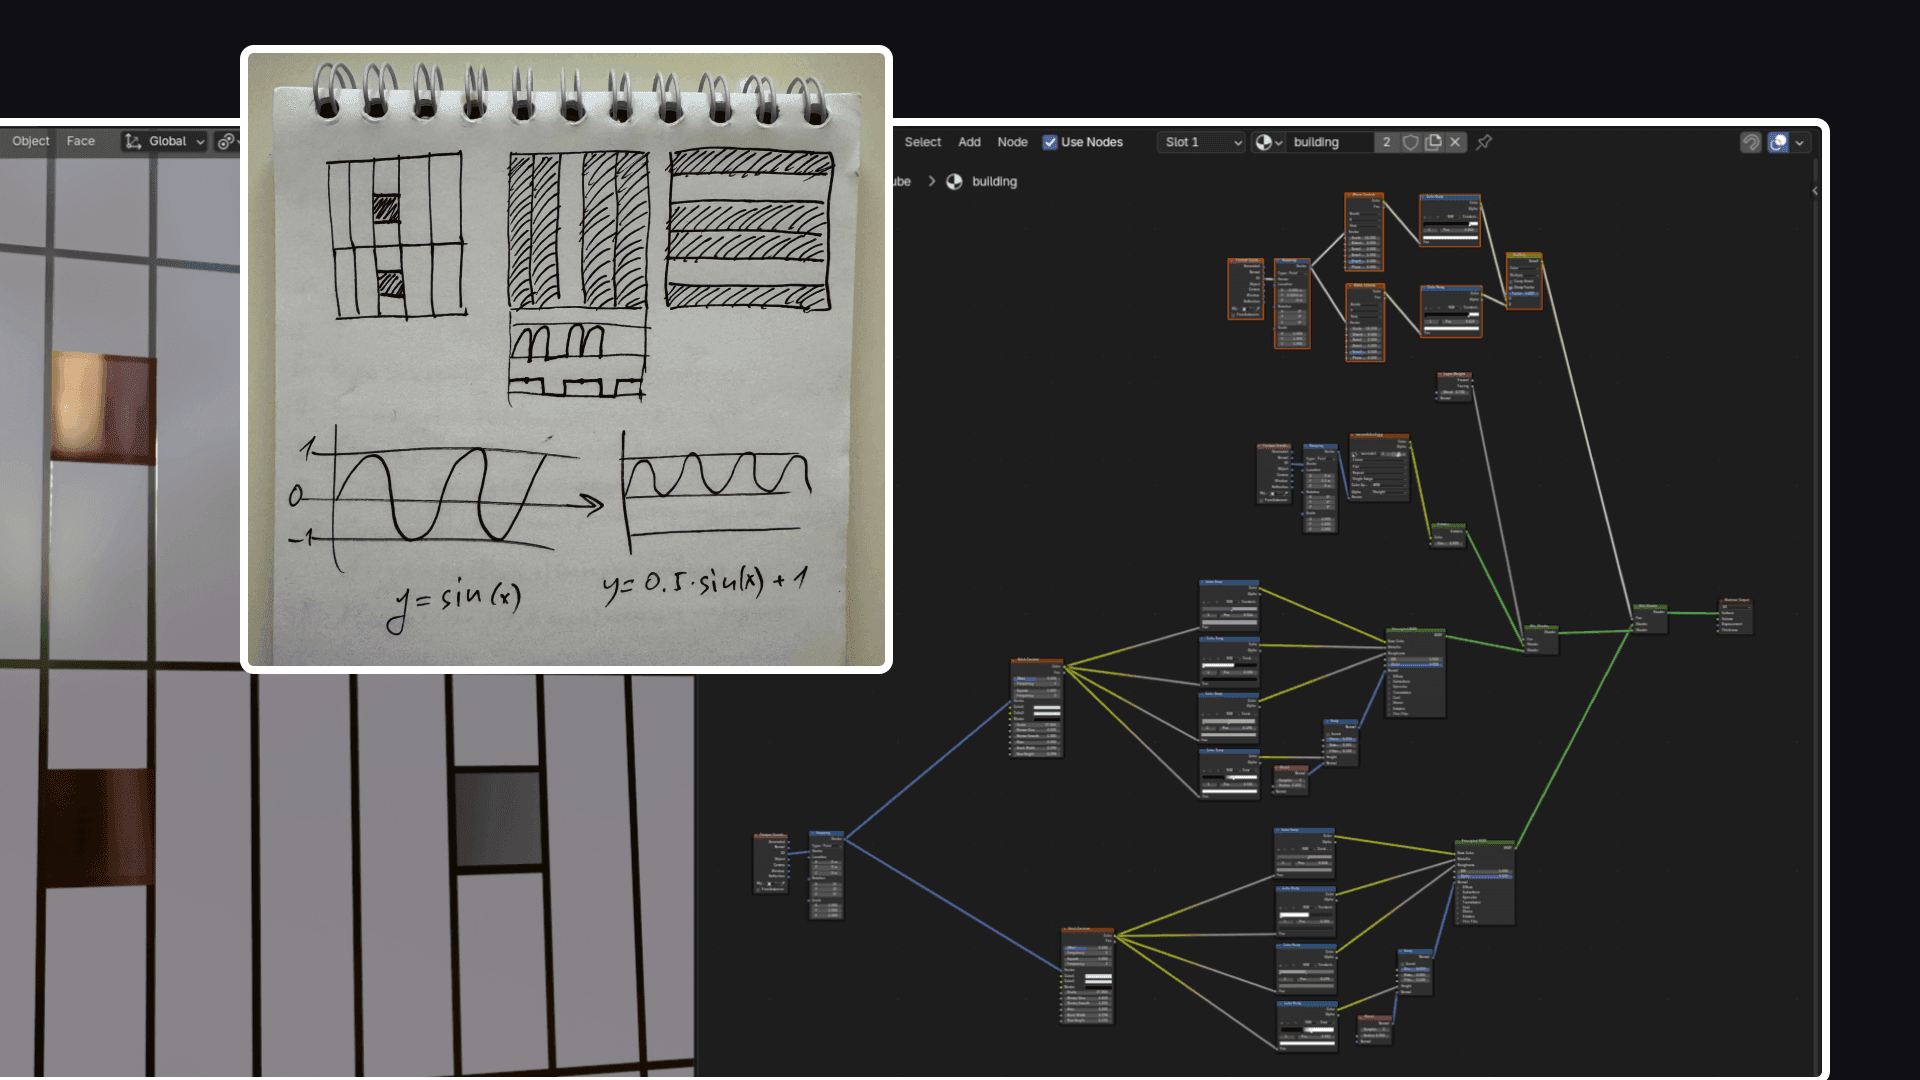Toggle the Use Nodes checkbox
The width and height of the screenshot is (1920, 1080).
1050,142
